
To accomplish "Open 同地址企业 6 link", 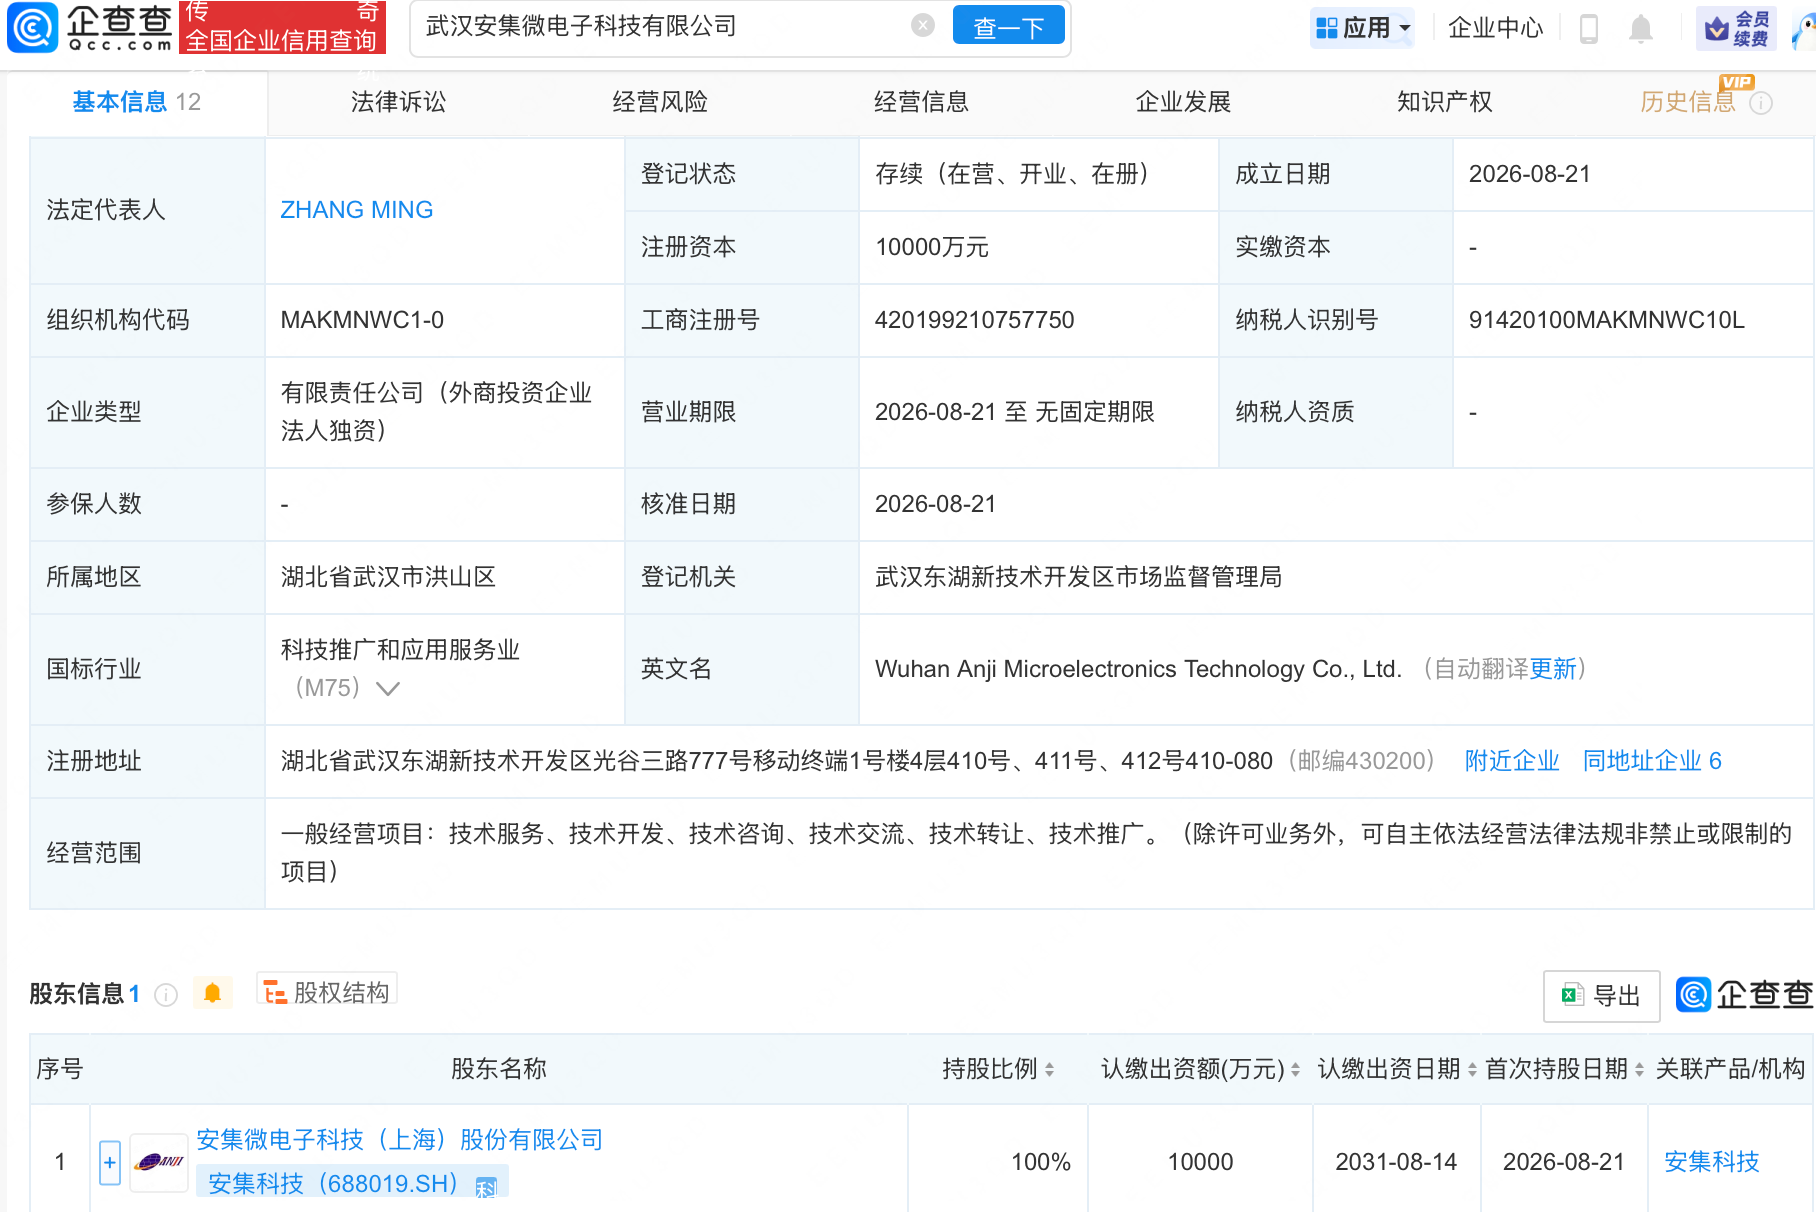I will (1652, 761).
